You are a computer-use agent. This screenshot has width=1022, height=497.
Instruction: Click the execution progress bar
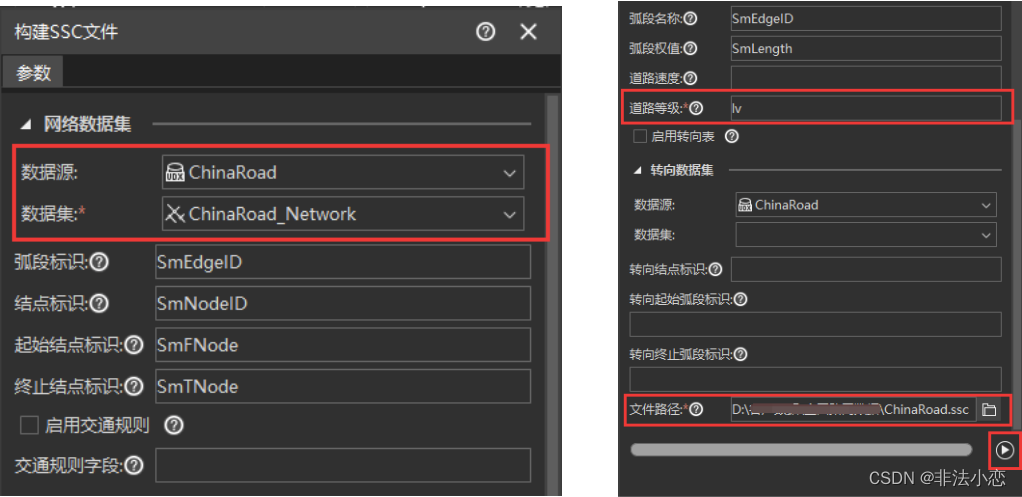(x=801, y=449)
